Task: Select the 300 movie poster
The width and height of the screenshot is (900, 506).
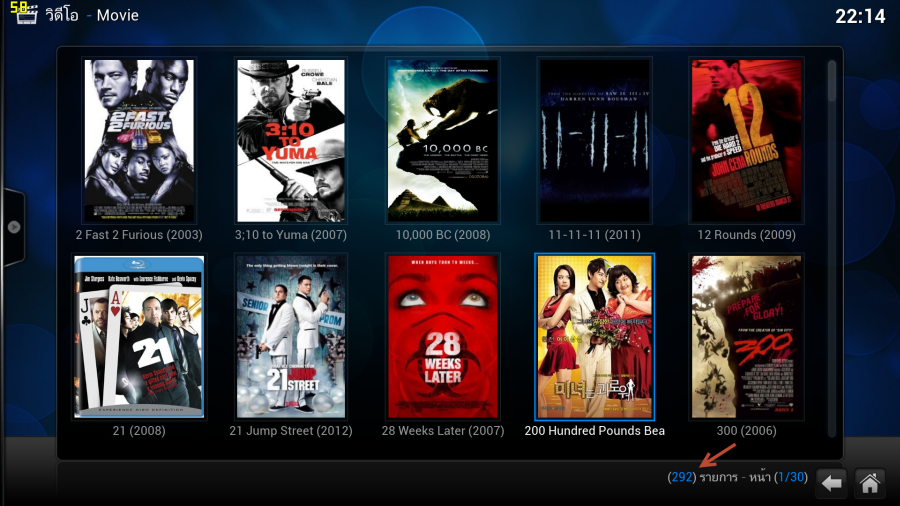Action: coord(746,337)
